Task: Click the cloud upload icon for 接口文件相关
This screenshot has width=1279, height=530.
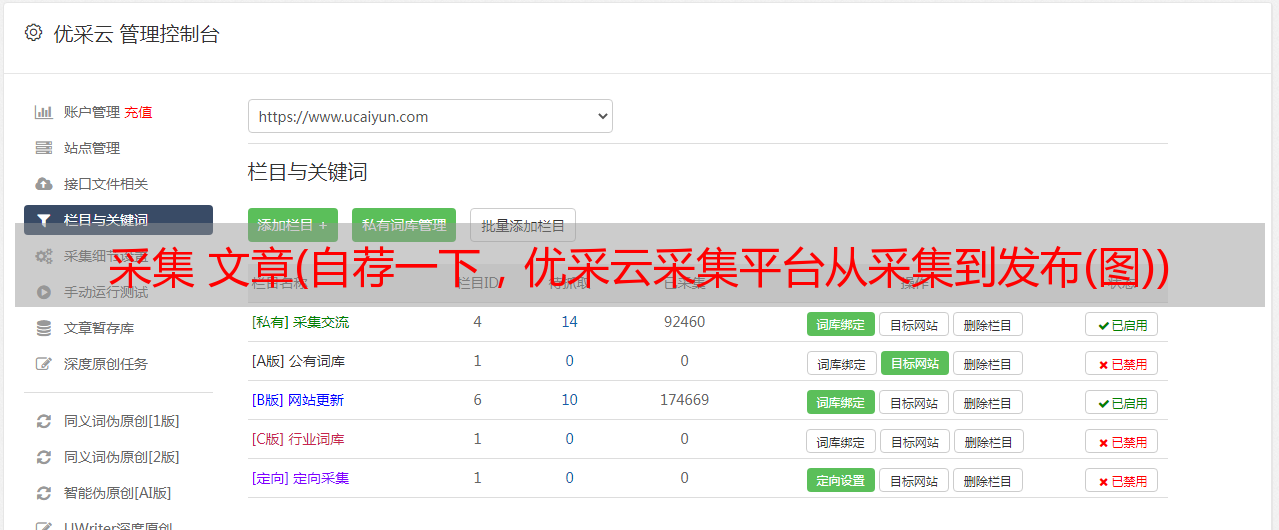Action: (43, 184)
